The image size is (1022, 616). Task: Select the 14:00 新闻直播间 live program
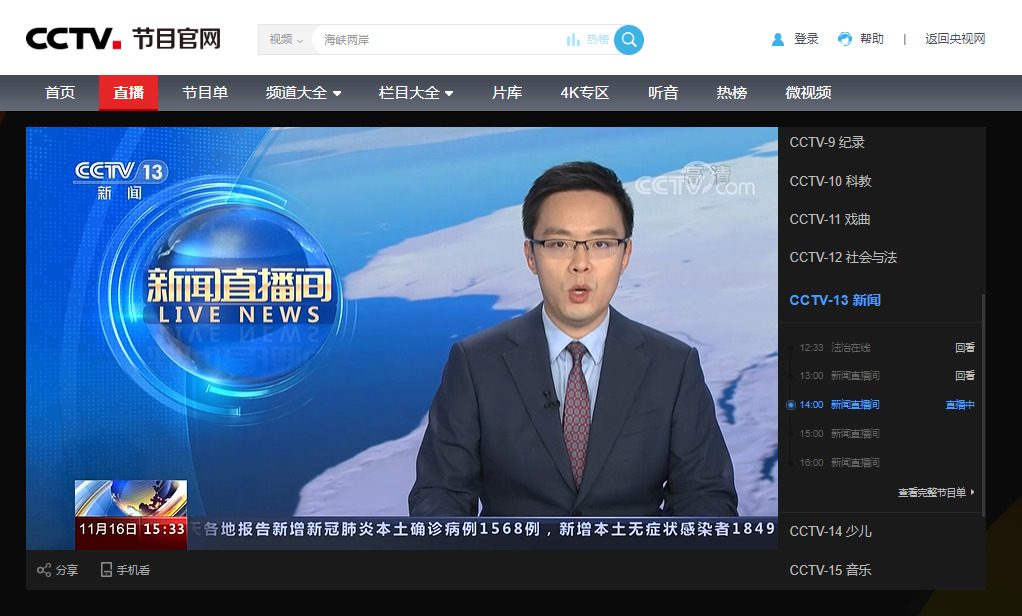click(x=853, y=404)
